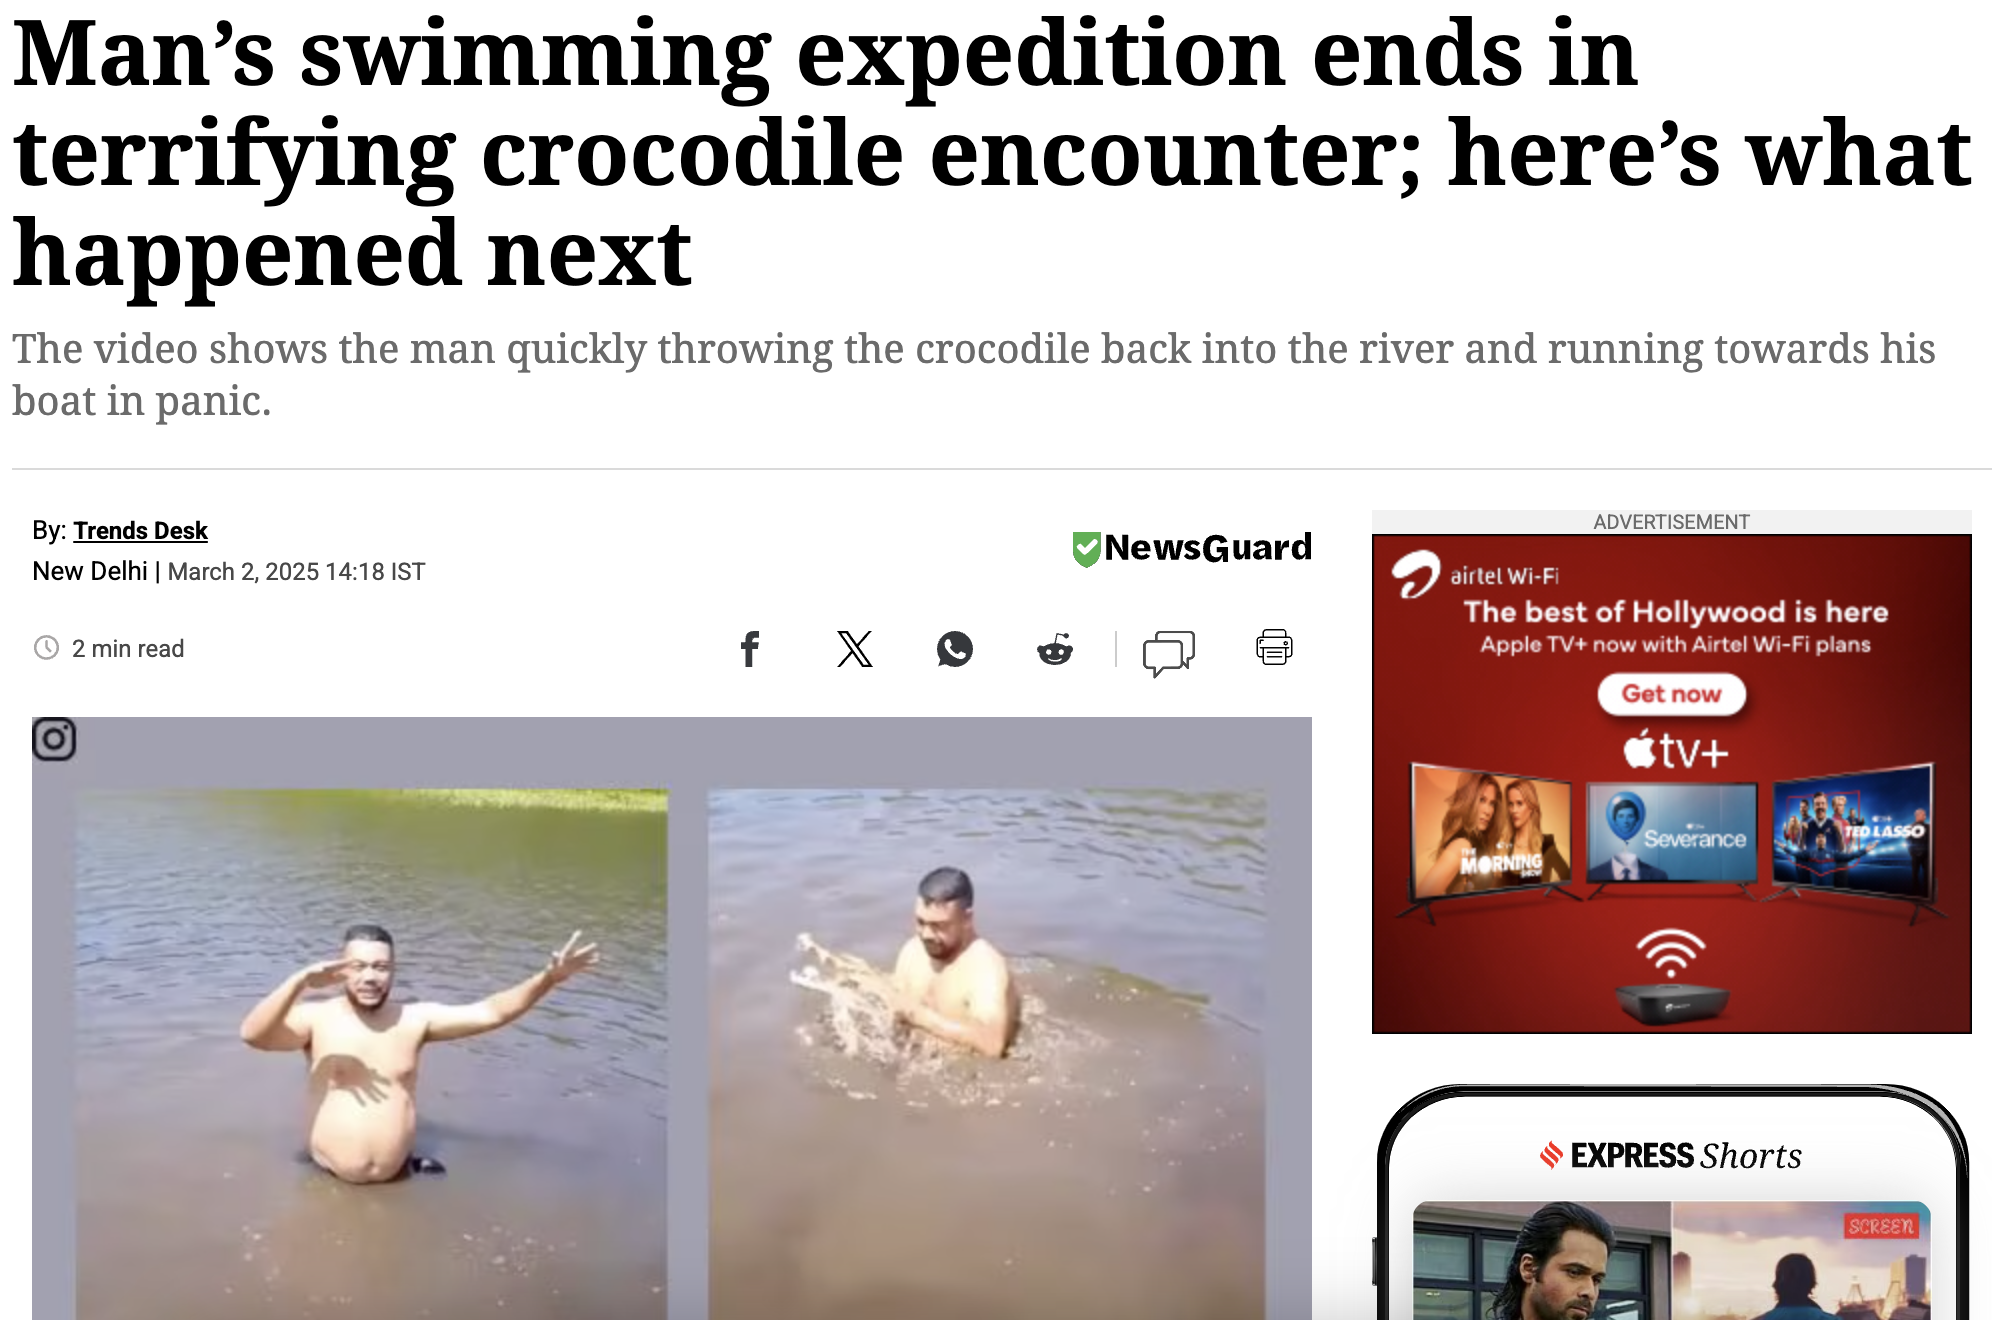The width and height of the screenshot is (2016, 1320).
Task: Share the article via WhatsApp
Action: pyautogui.click(x=955, y=649)
